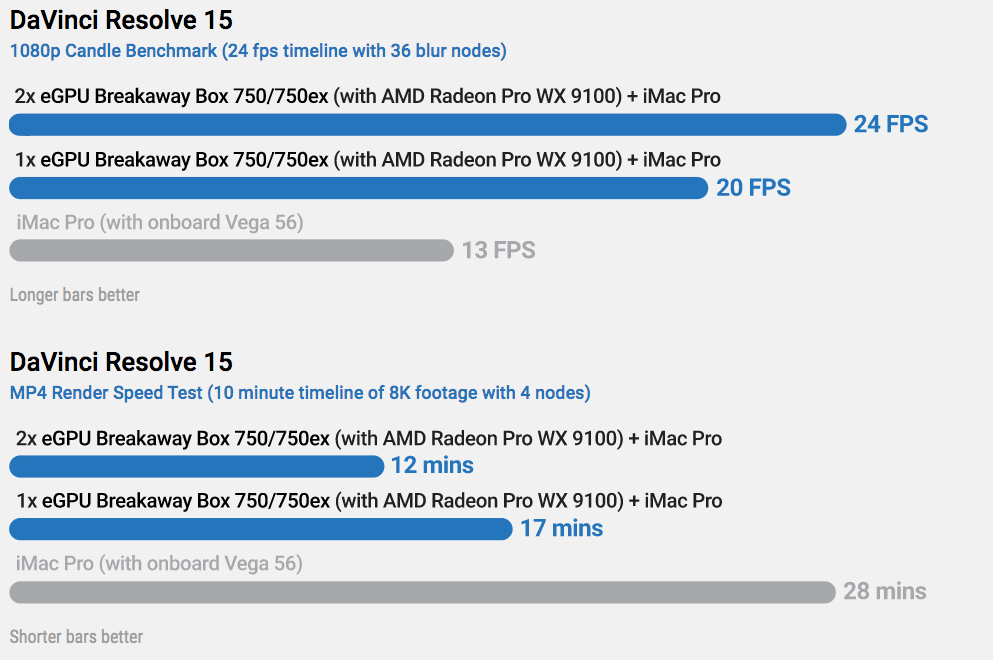Click the 1080p Candle Benchmark subtitle
993x660 pixels.
tap(258, 51)
